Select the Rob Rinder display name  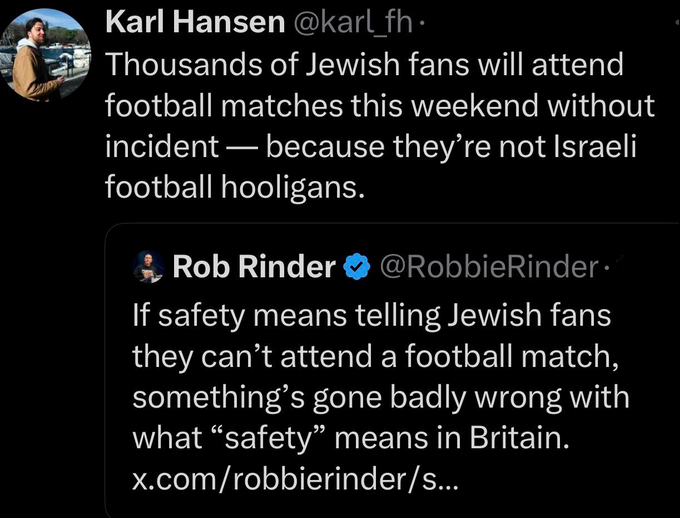tap(254, 267)
